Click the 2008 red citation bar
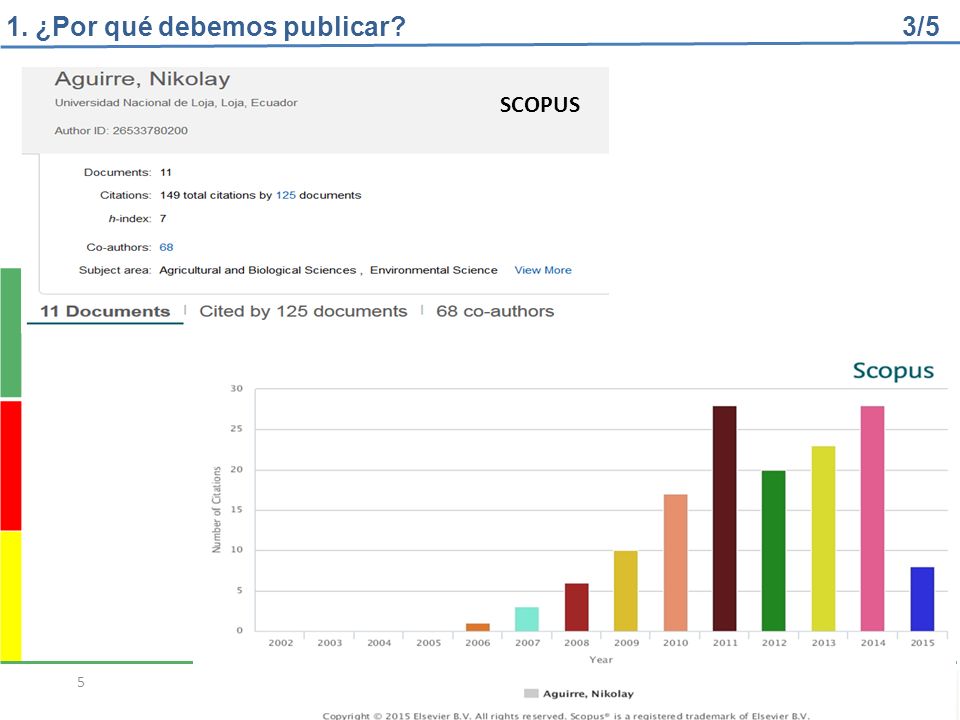The width and height of the screenshot is (960, 720). [576, 607]
